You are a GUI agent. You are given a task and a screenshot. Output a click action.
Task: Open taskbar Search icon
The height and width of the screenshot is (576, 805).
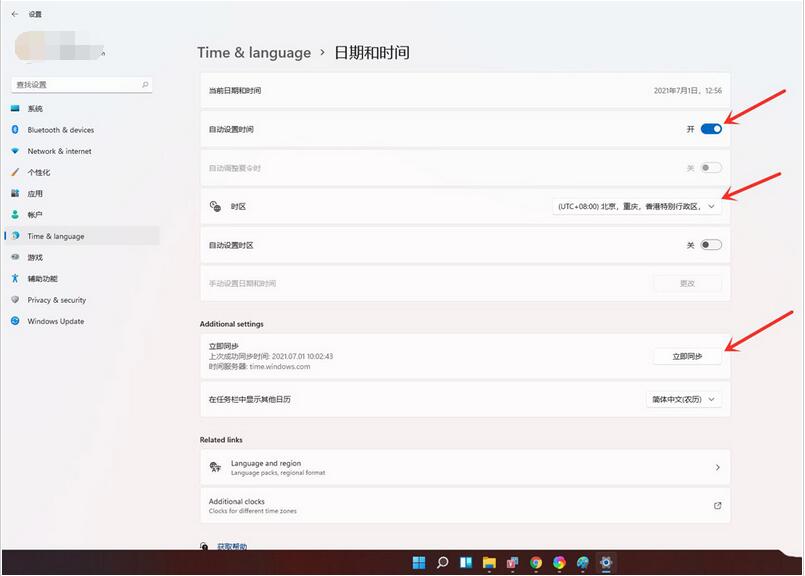[x=443, y=563]
